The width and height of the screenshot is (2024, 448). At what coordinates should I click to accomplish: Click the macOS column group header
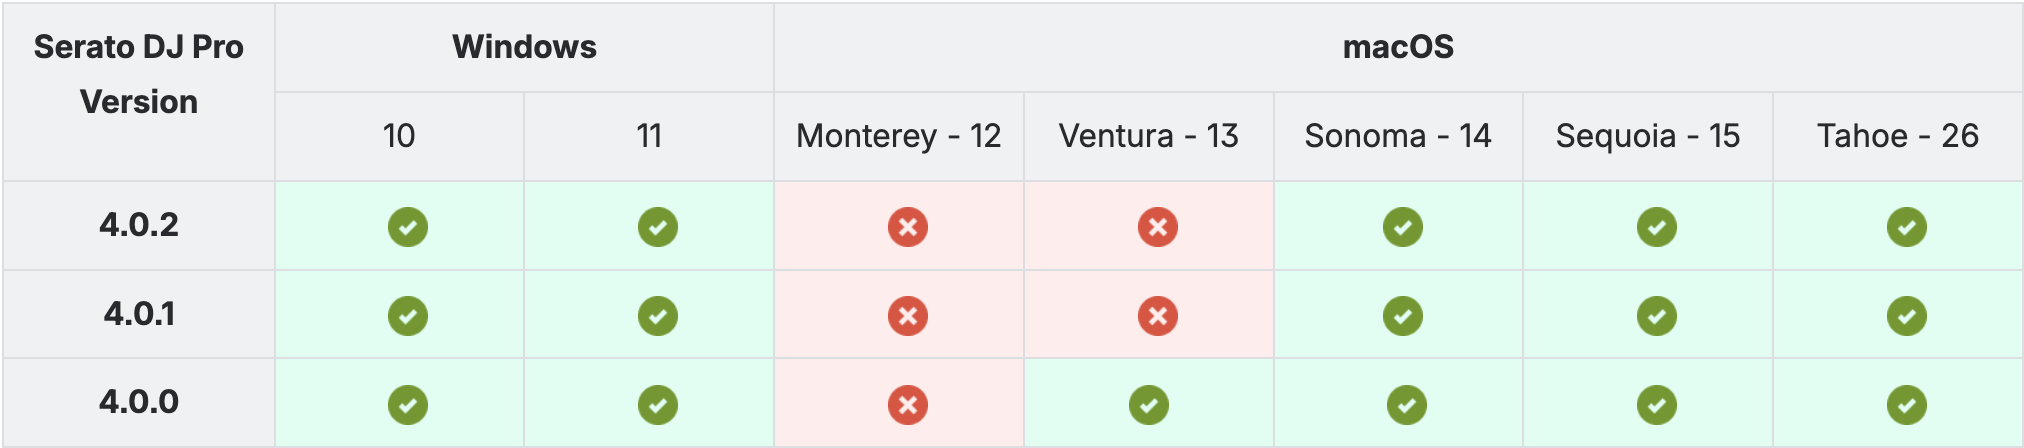point(1398,47)
